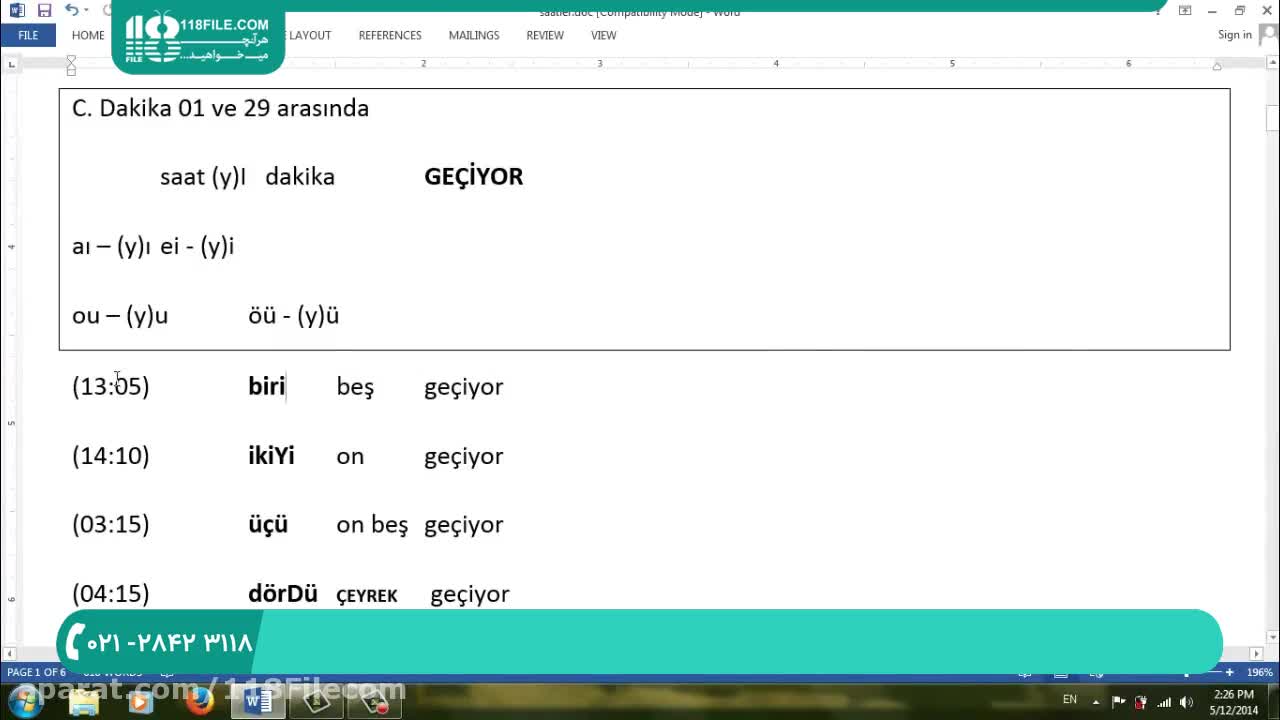Click the Undo arrow icon
This screenshot has width=1280, height=720.
click(x=71, y=11)
